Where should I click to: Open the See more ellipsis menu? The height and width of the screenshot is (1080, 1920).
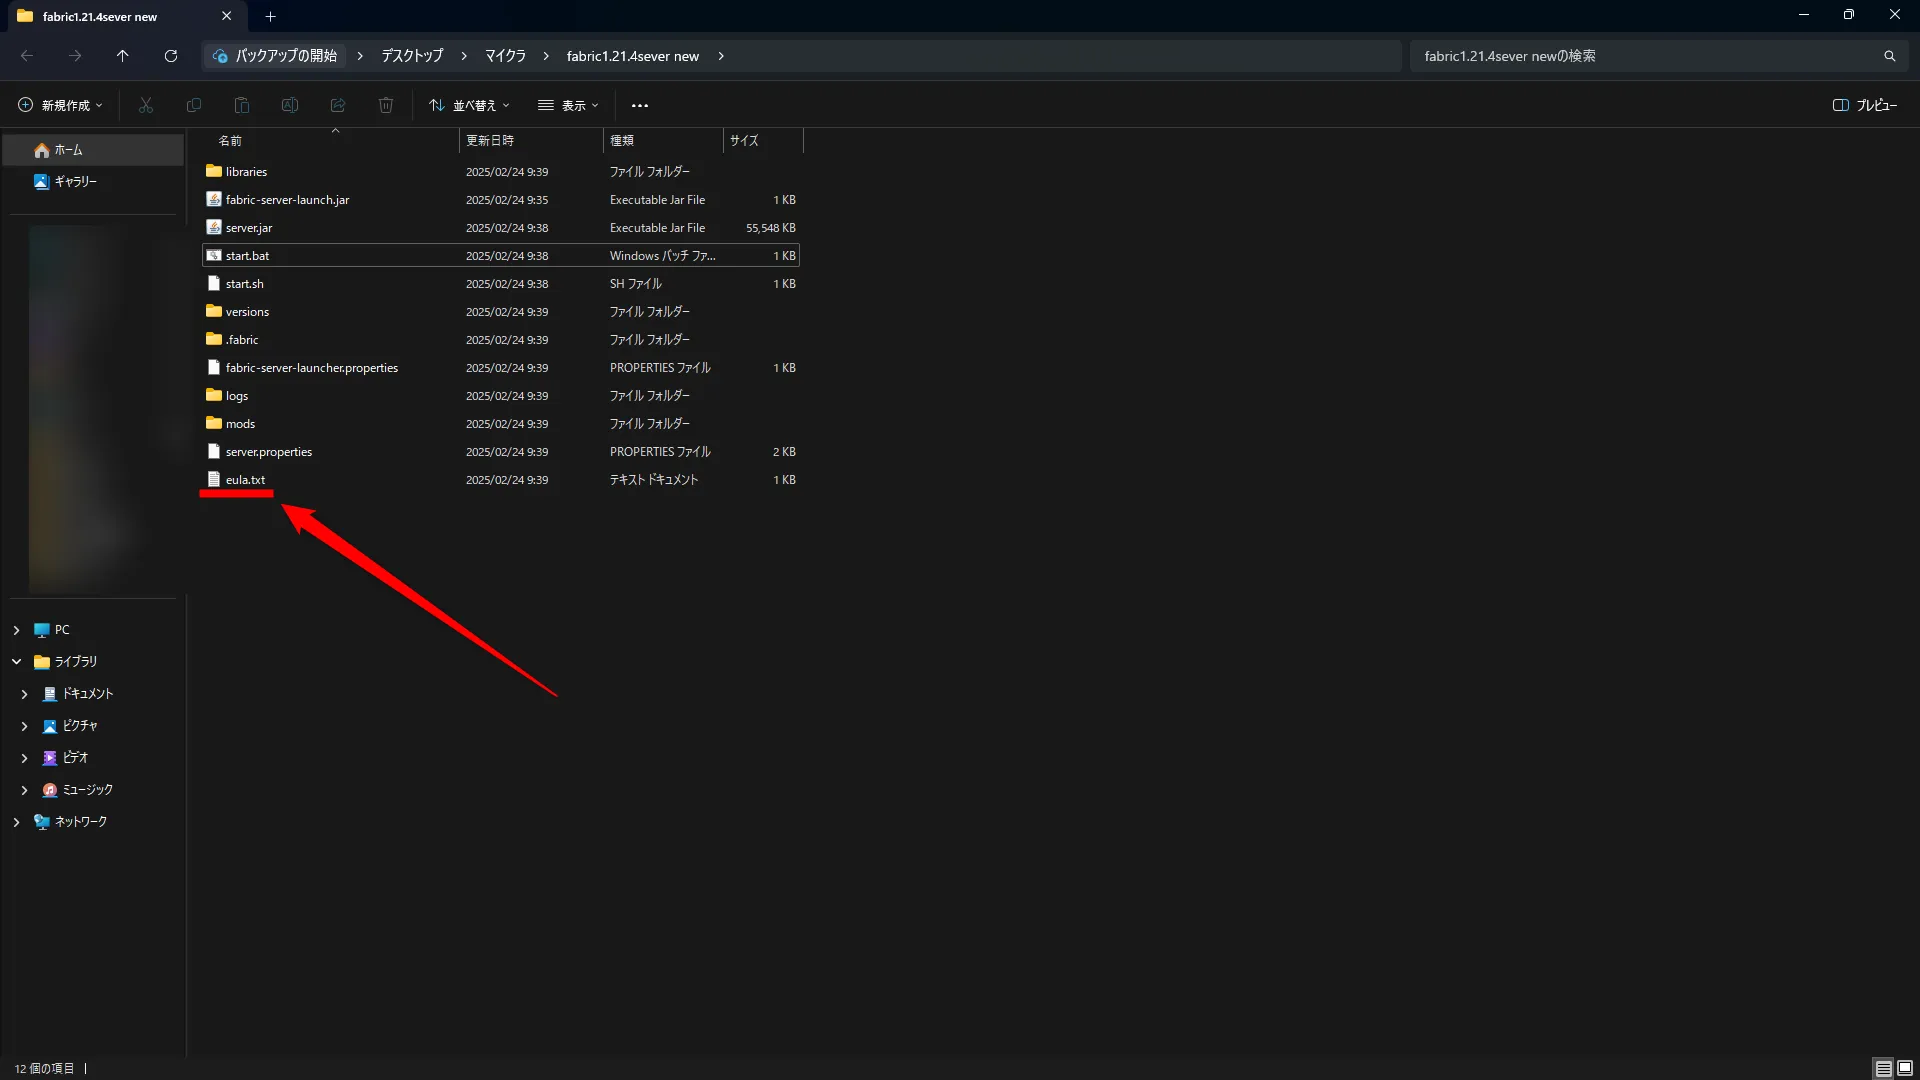pyautogui.click(x=640, y=105)
